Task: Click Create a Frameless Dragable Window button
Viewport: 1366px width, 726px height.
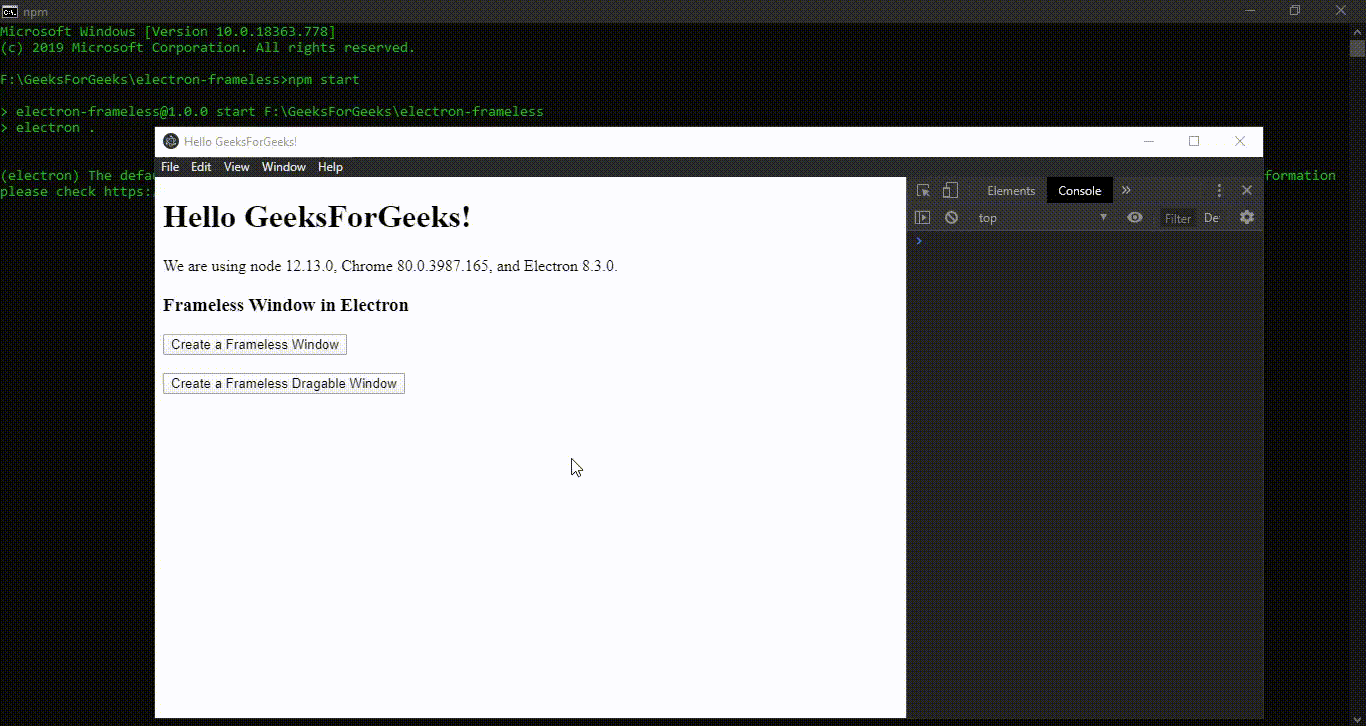Action: click(284, 383)
